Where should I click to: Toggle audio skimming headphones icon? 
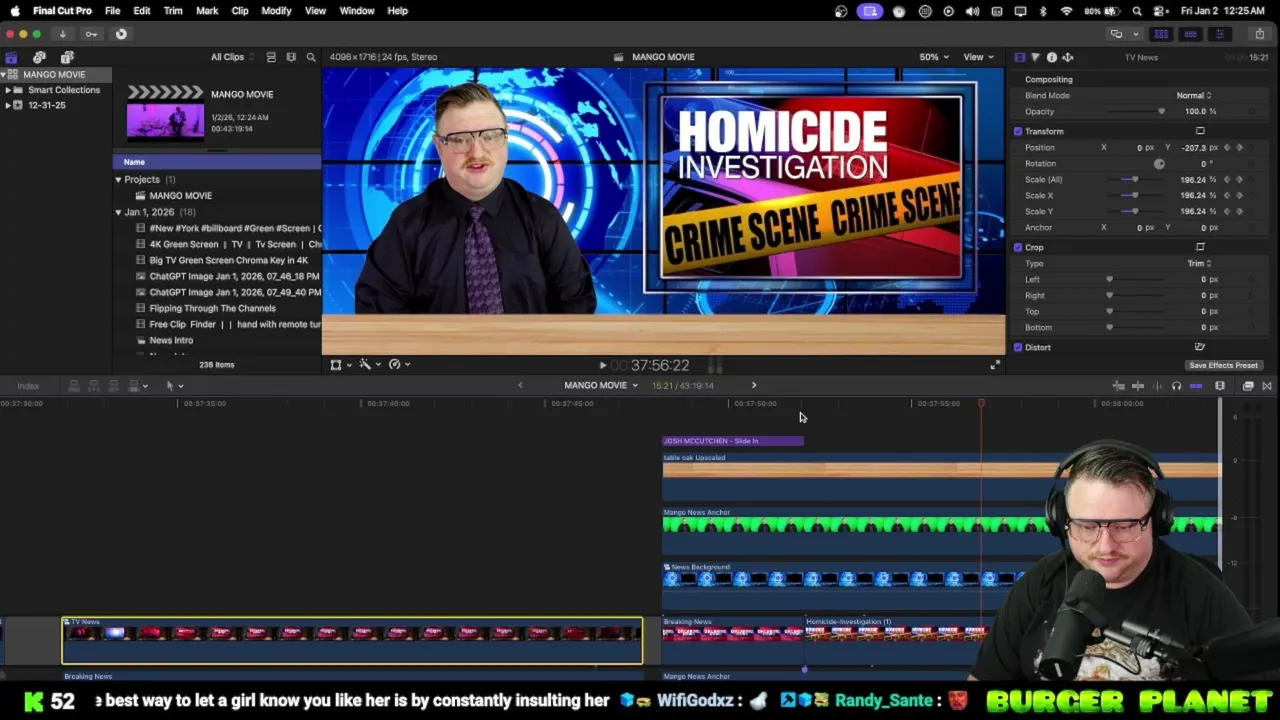(x=1176, y=386)
